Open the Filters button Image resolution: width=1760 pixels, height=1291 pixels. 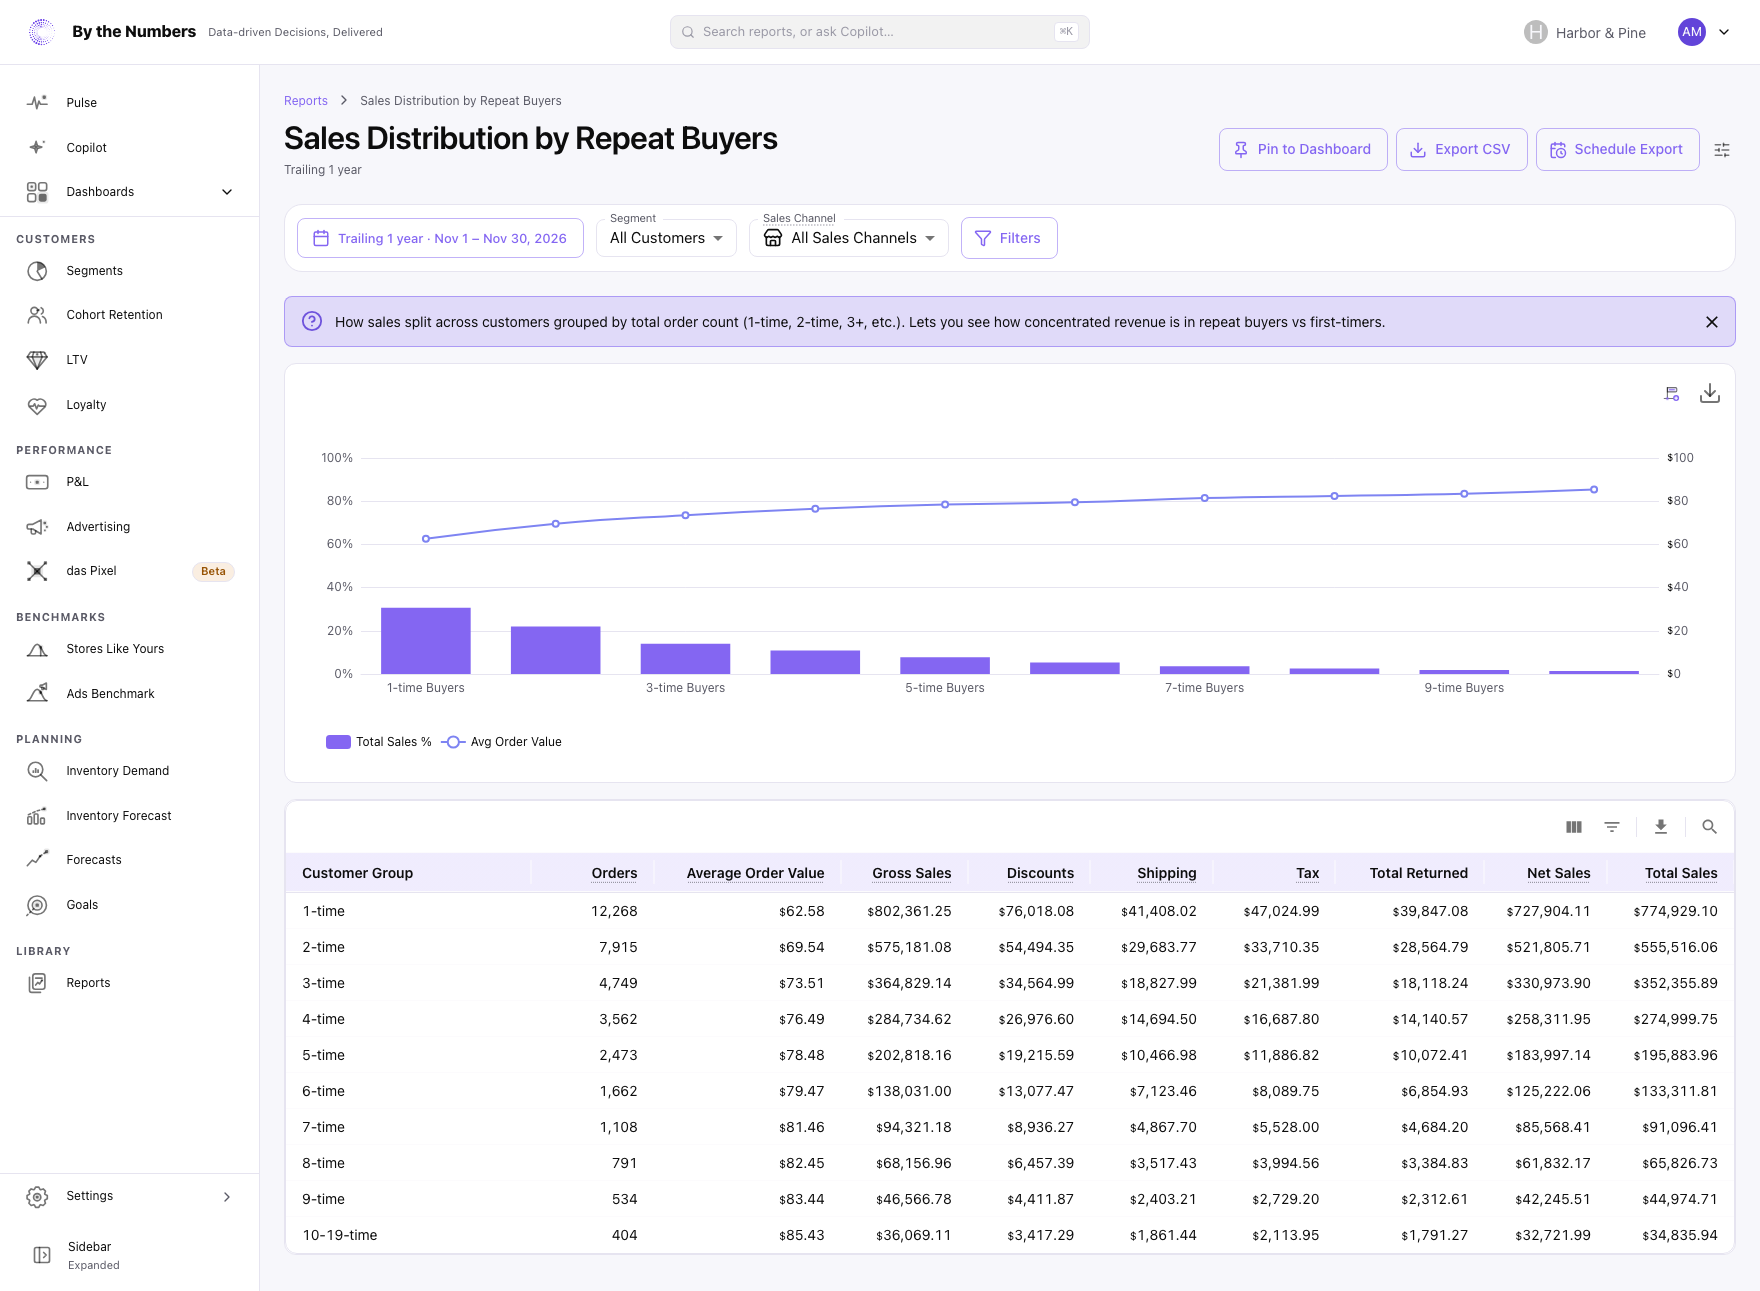click(1009, 238)
